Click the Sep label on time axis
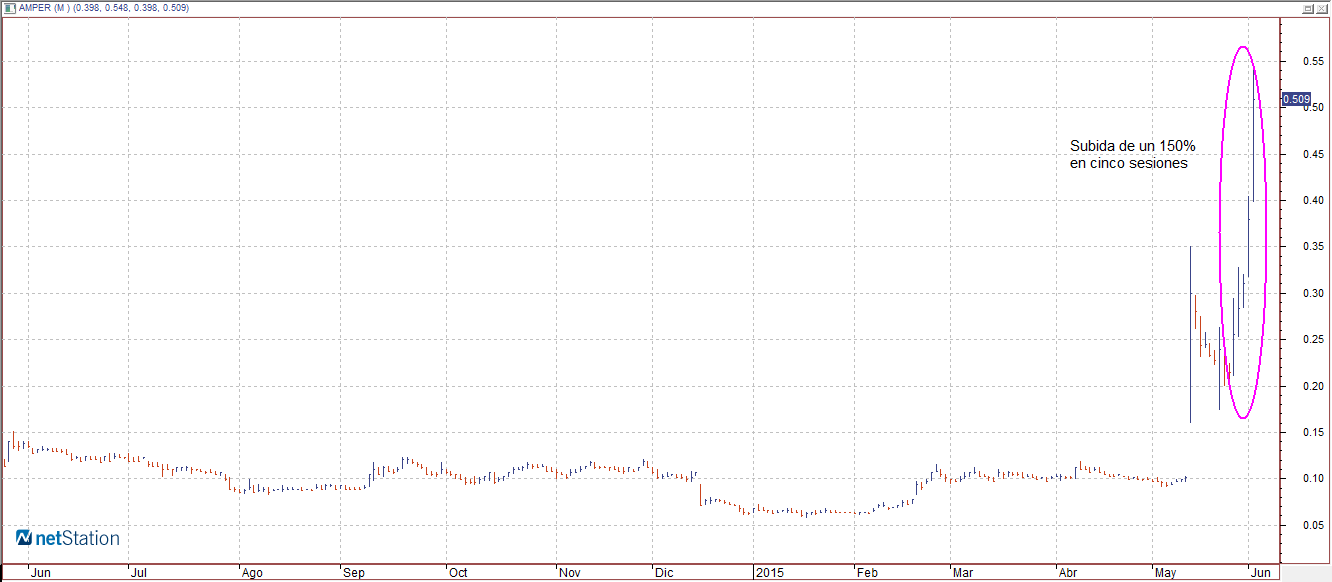Screen dimensions: 1332x582 [353, 573]
